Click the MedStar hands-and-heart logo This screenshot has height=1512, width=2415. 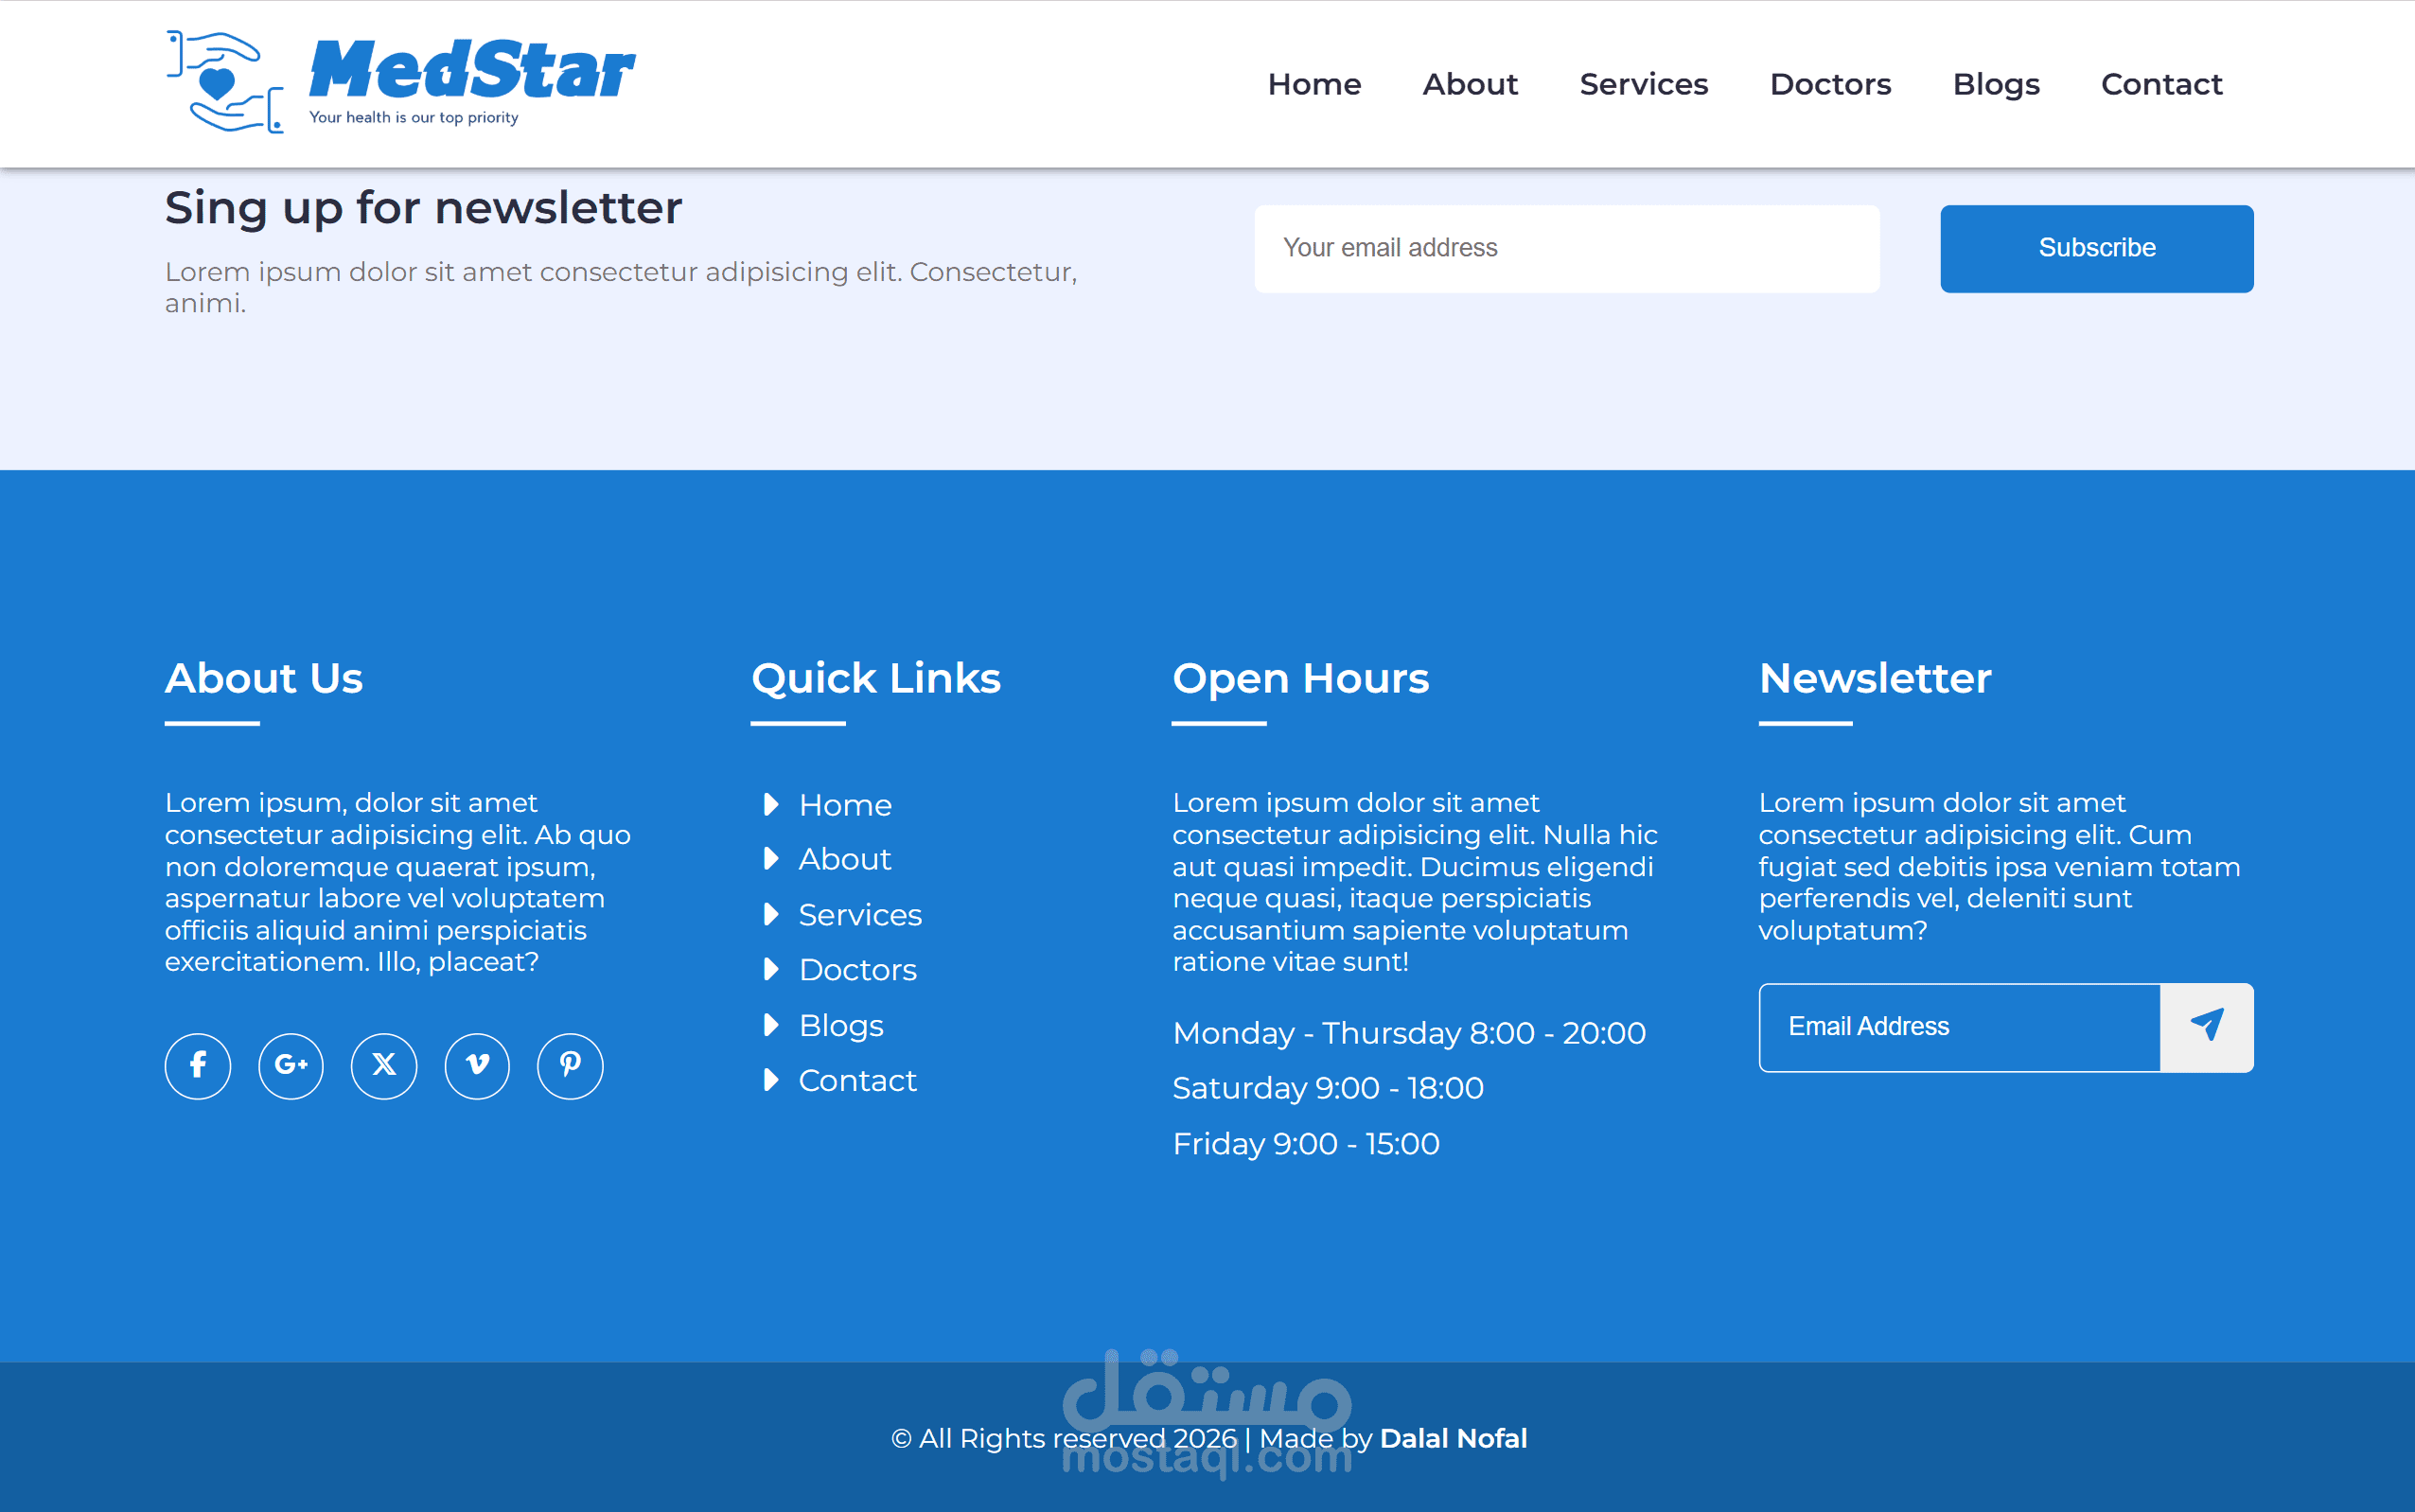225,82
